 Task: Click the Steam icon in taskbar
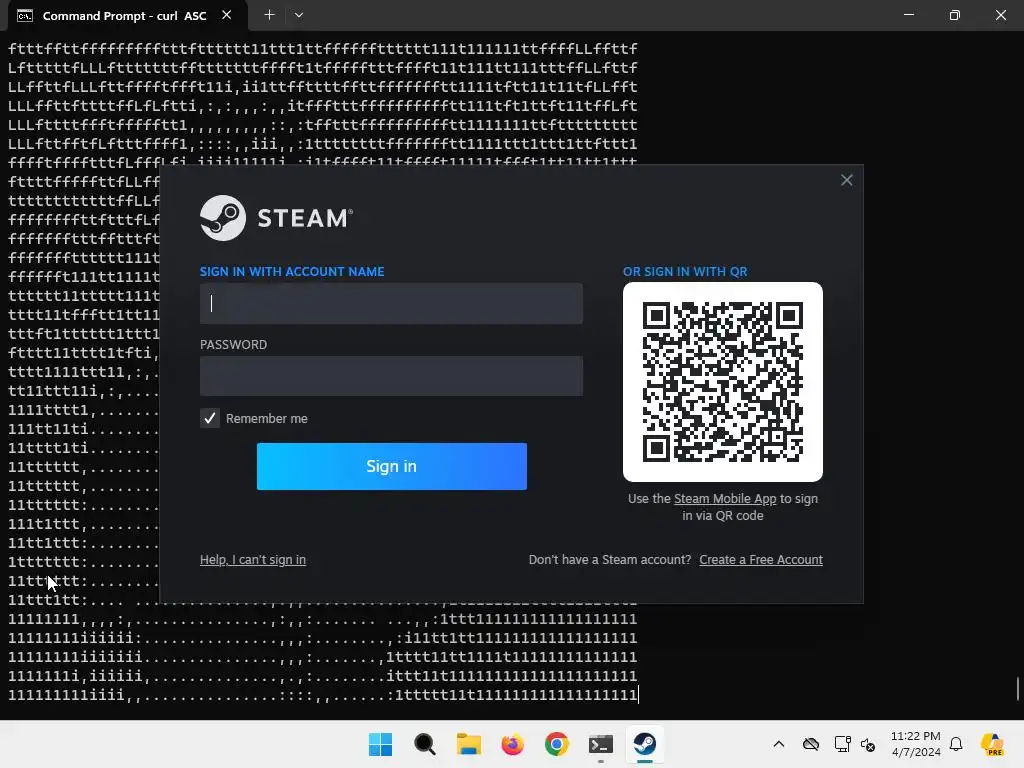pos(645,744)
